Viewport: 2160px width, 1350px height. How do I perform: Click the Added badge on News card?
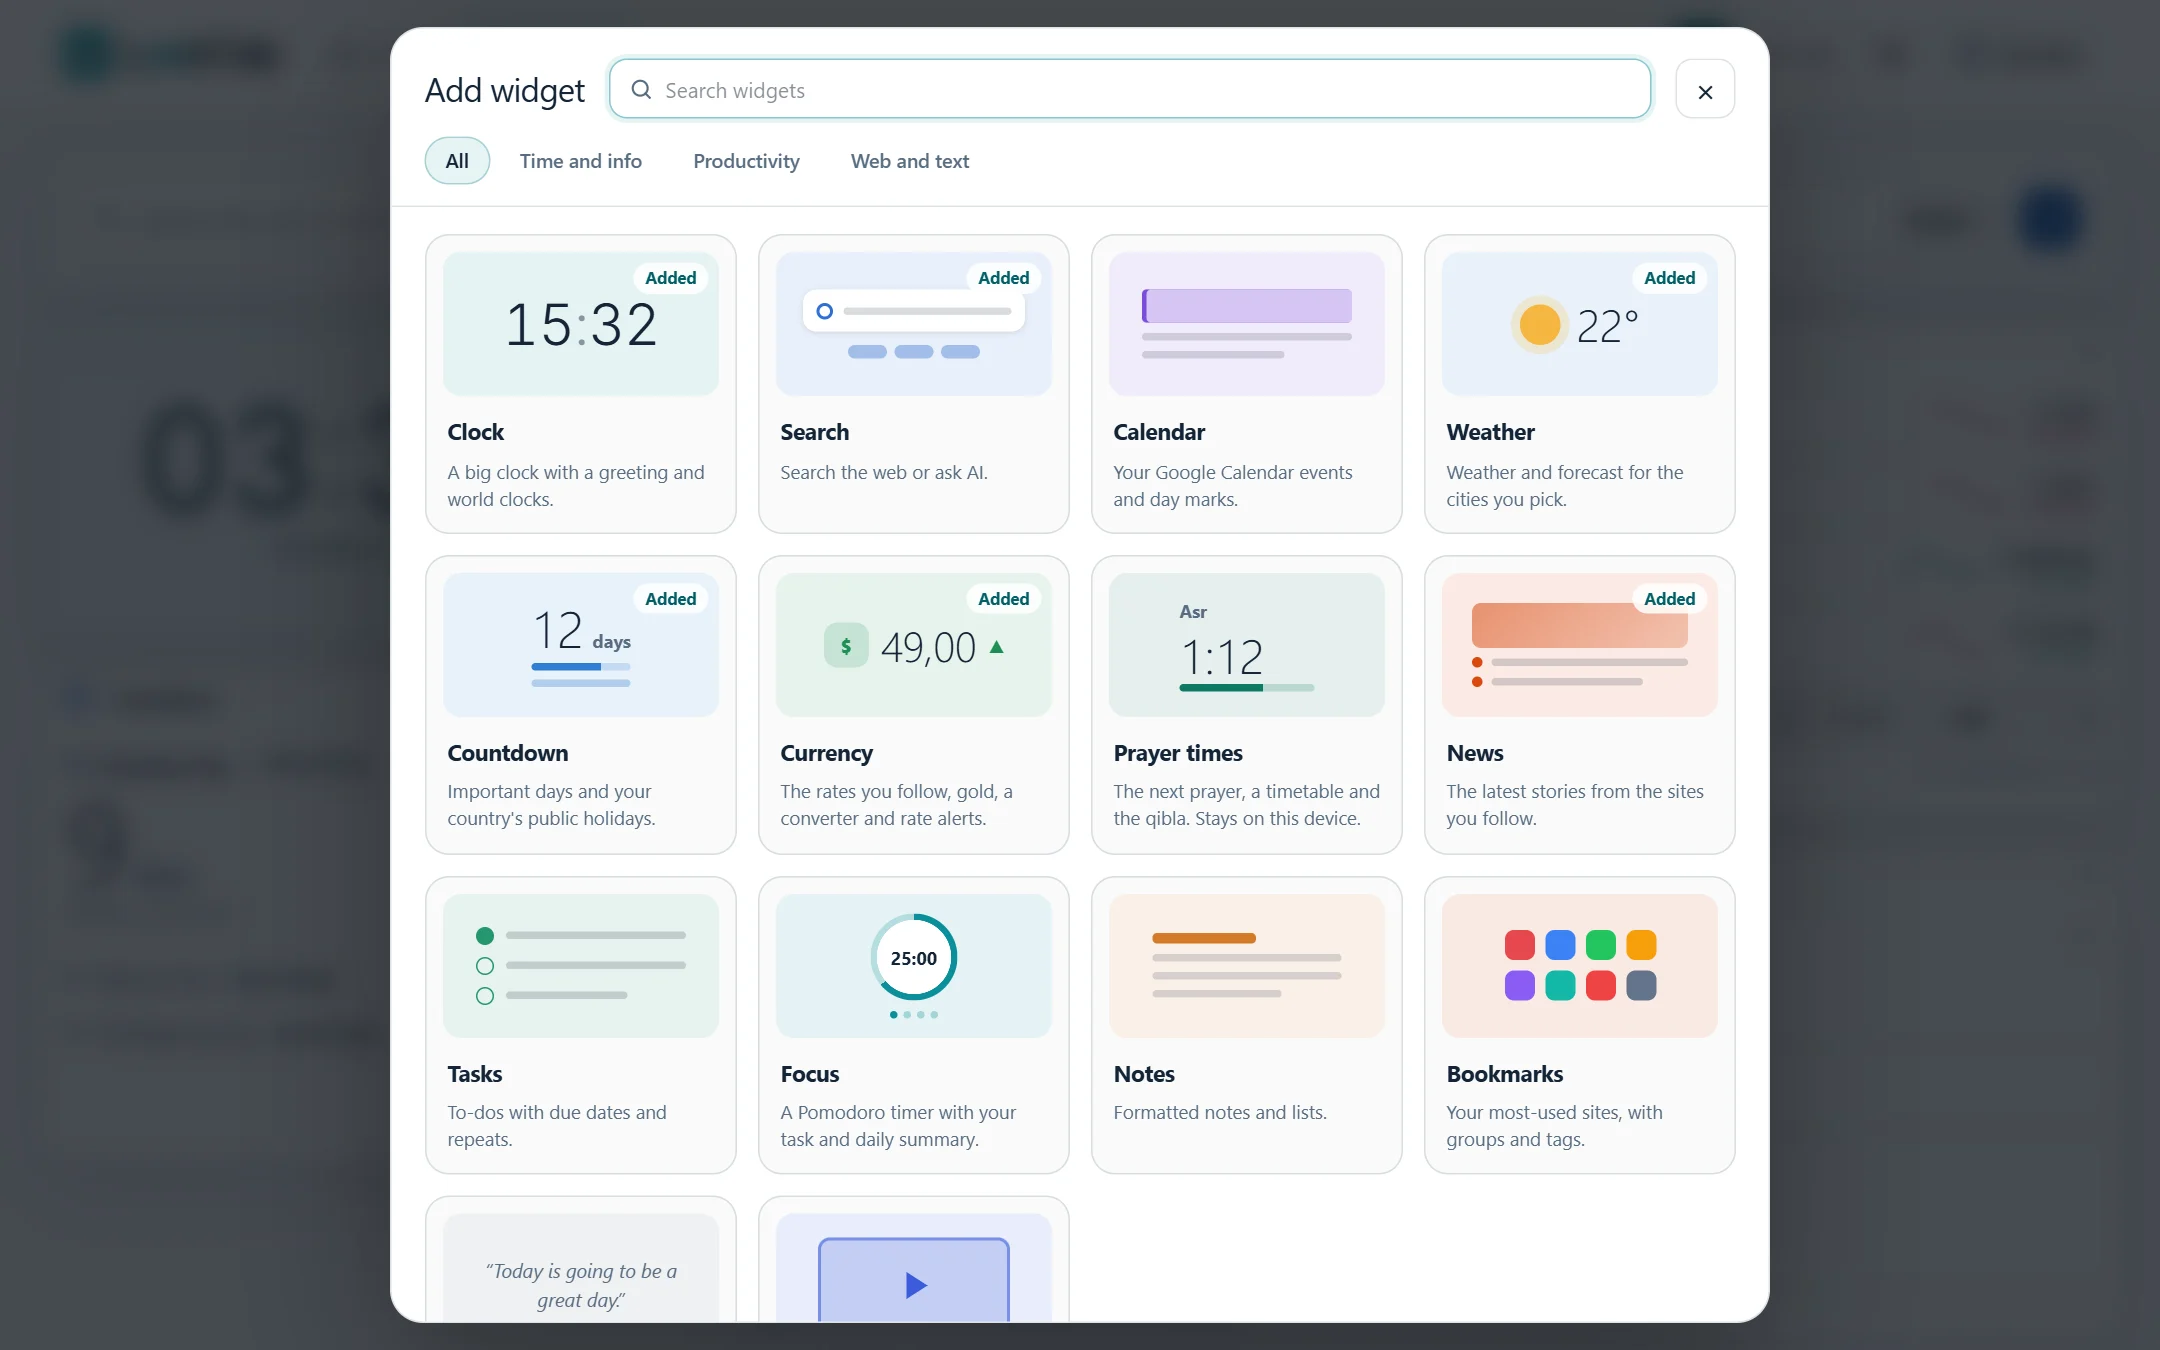click(1669, 599)
